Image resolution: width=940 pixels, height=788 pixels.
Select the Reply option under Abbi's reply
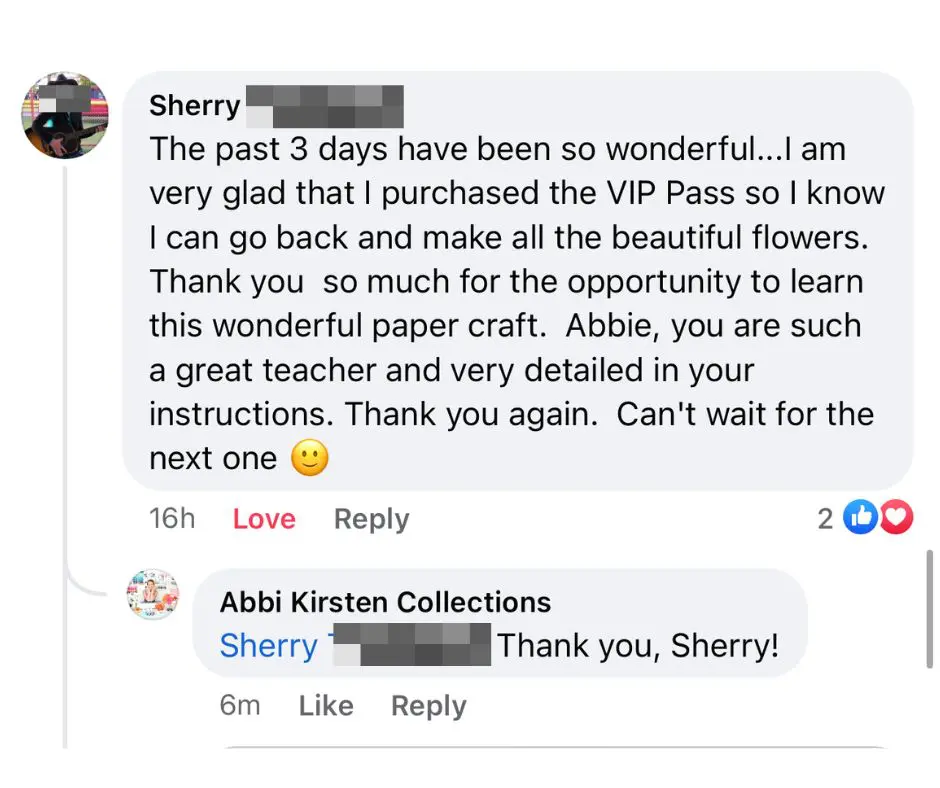point(428,705)
